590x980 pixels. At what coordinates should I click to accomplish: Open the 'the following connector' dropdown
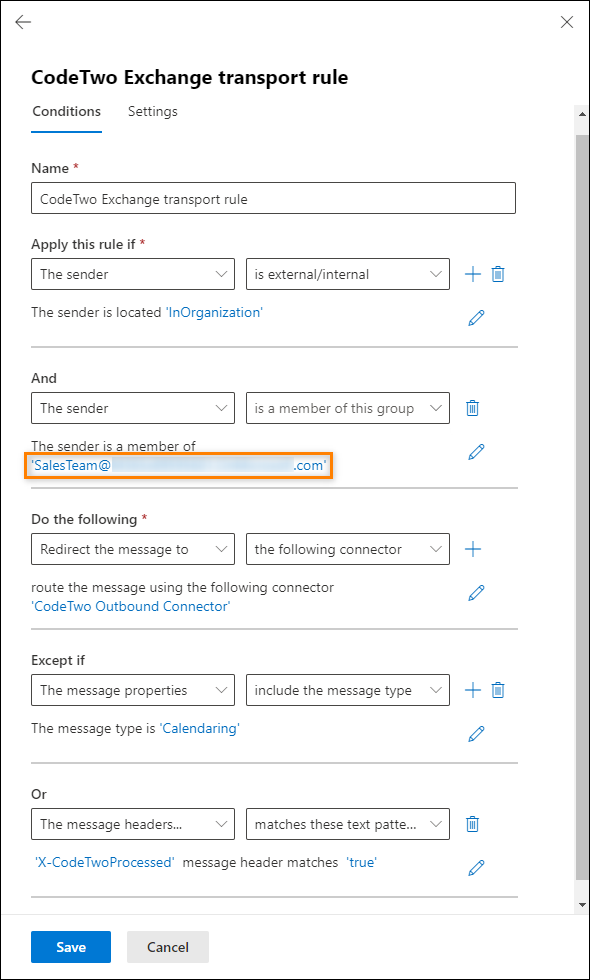pyautogui.click(x=348, y=549)
